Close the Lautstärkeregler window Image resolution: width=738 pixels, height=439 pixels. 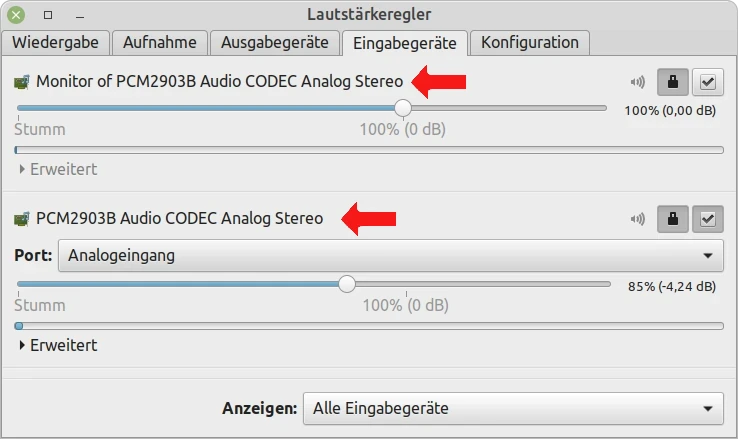click(x=17, y=15)
